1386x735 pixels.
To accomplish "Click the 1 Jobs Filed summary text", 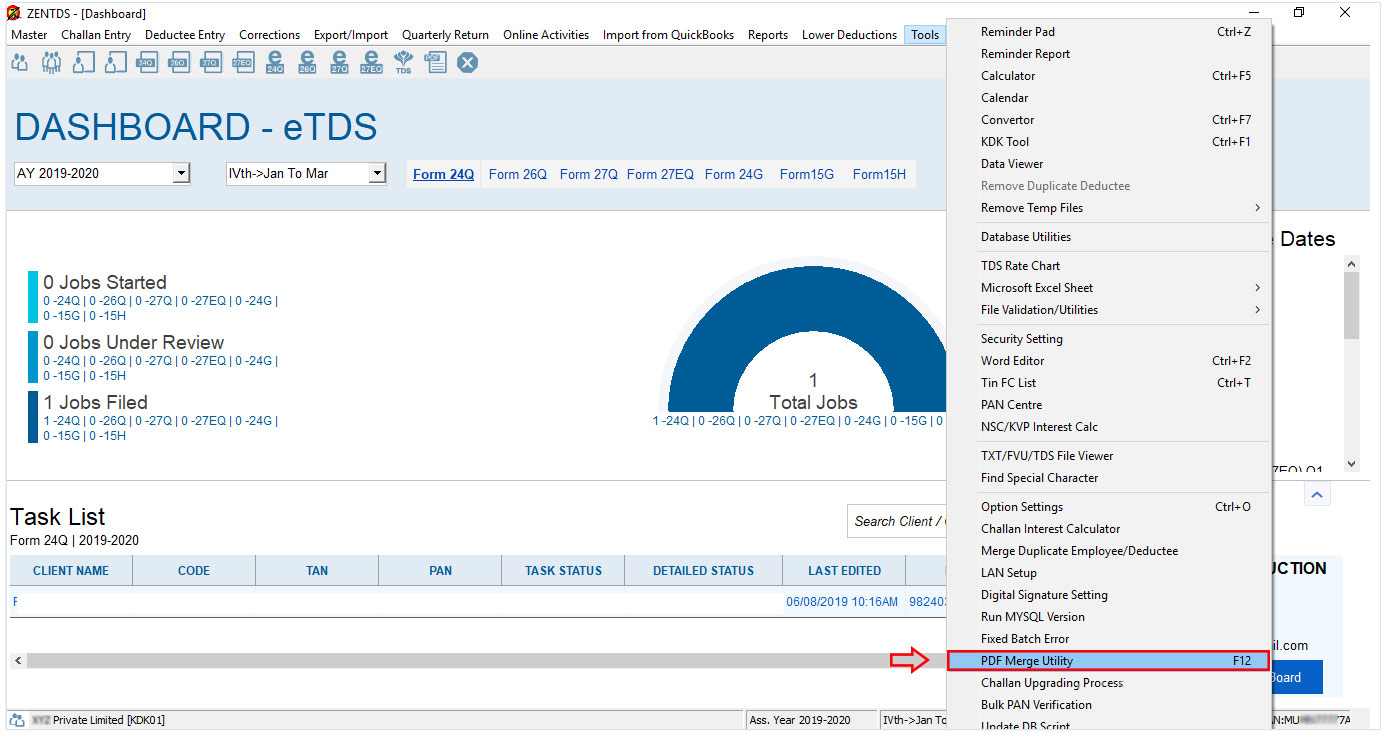I will (x=95, y=402).
